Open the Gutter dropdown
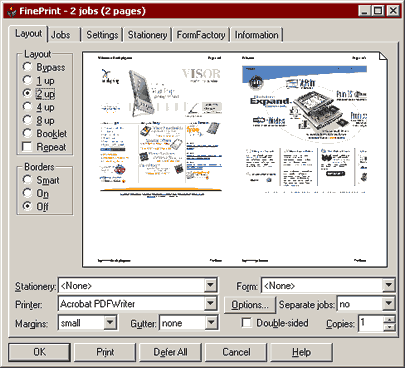 point(211,323)
